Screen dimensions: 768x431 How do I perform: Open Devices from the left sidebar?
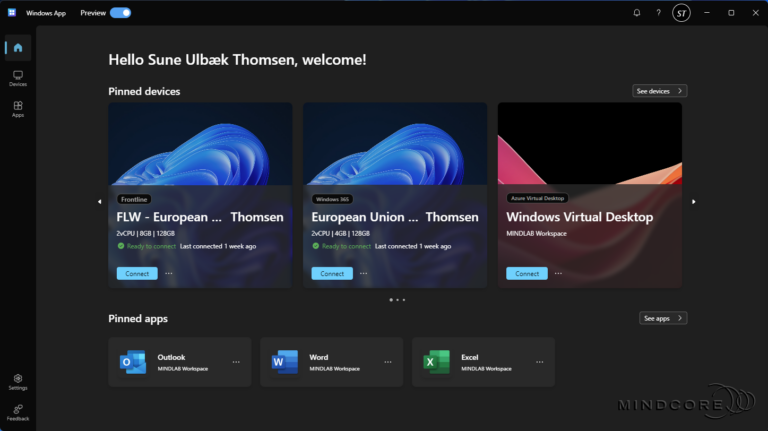click(18, 78)
